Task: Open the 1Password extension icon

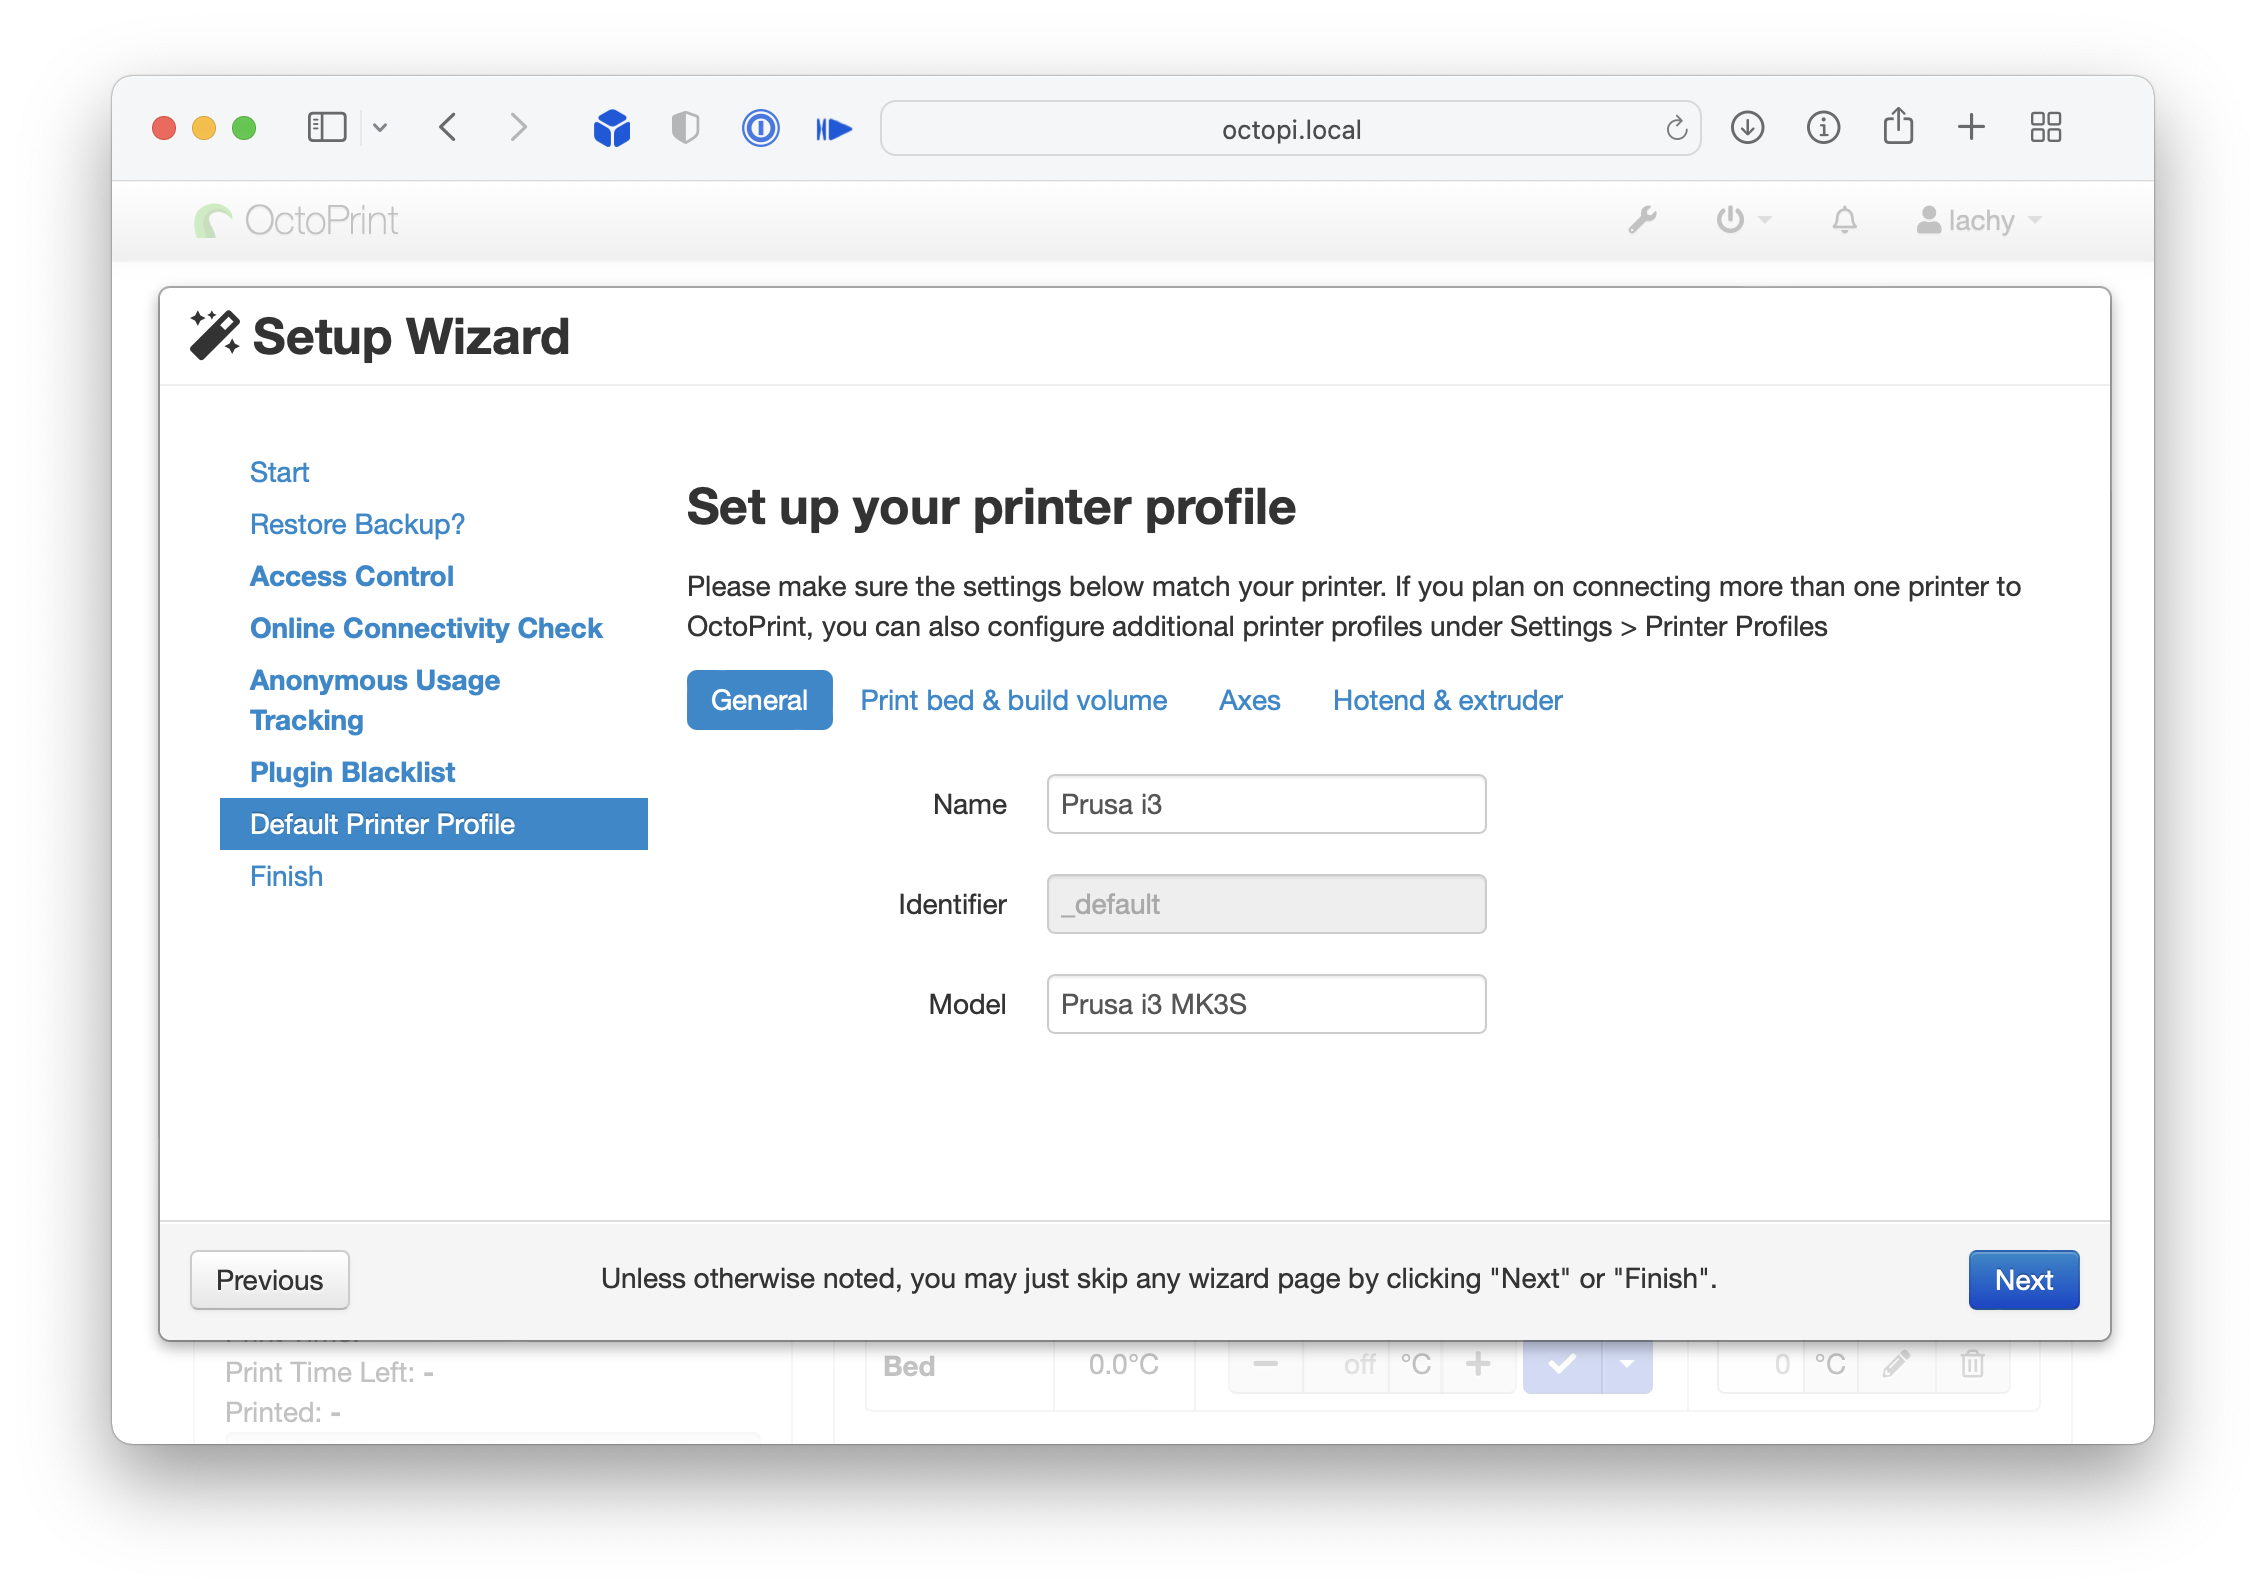Action: (761, 128)
